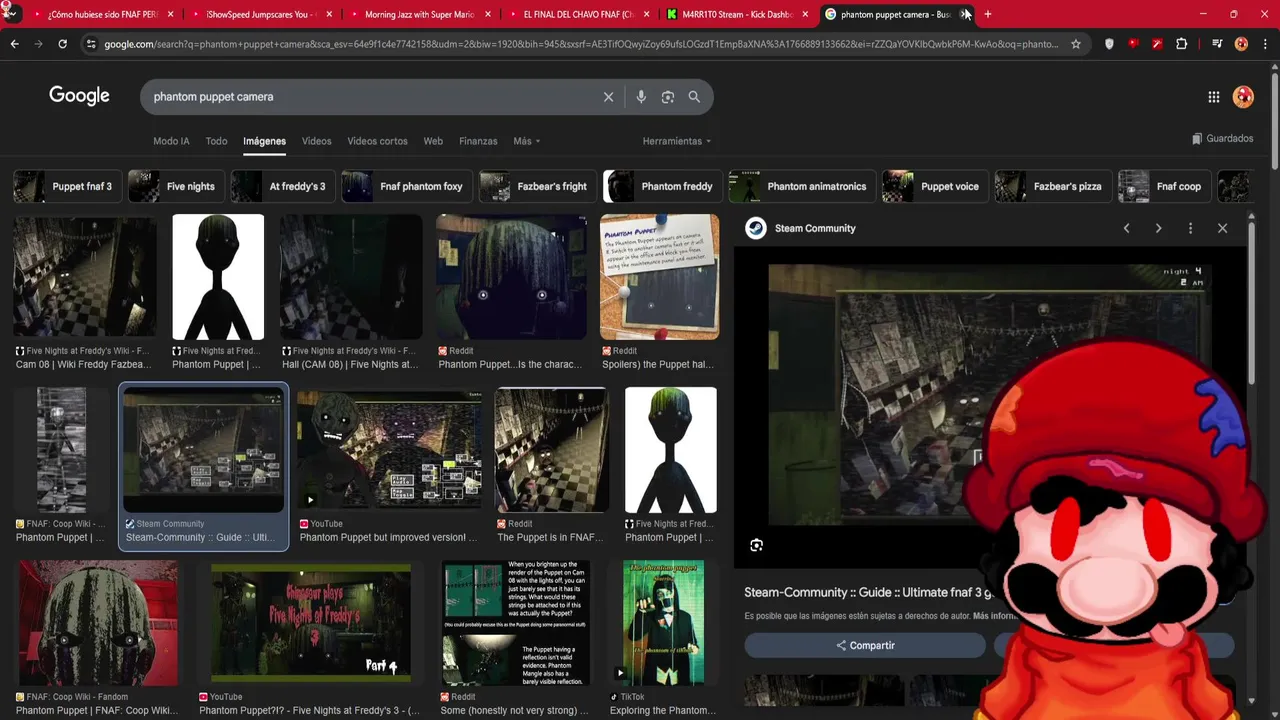1280x720 pixels.
Task: Switch to the Web results tab
Action: (433, 141)
